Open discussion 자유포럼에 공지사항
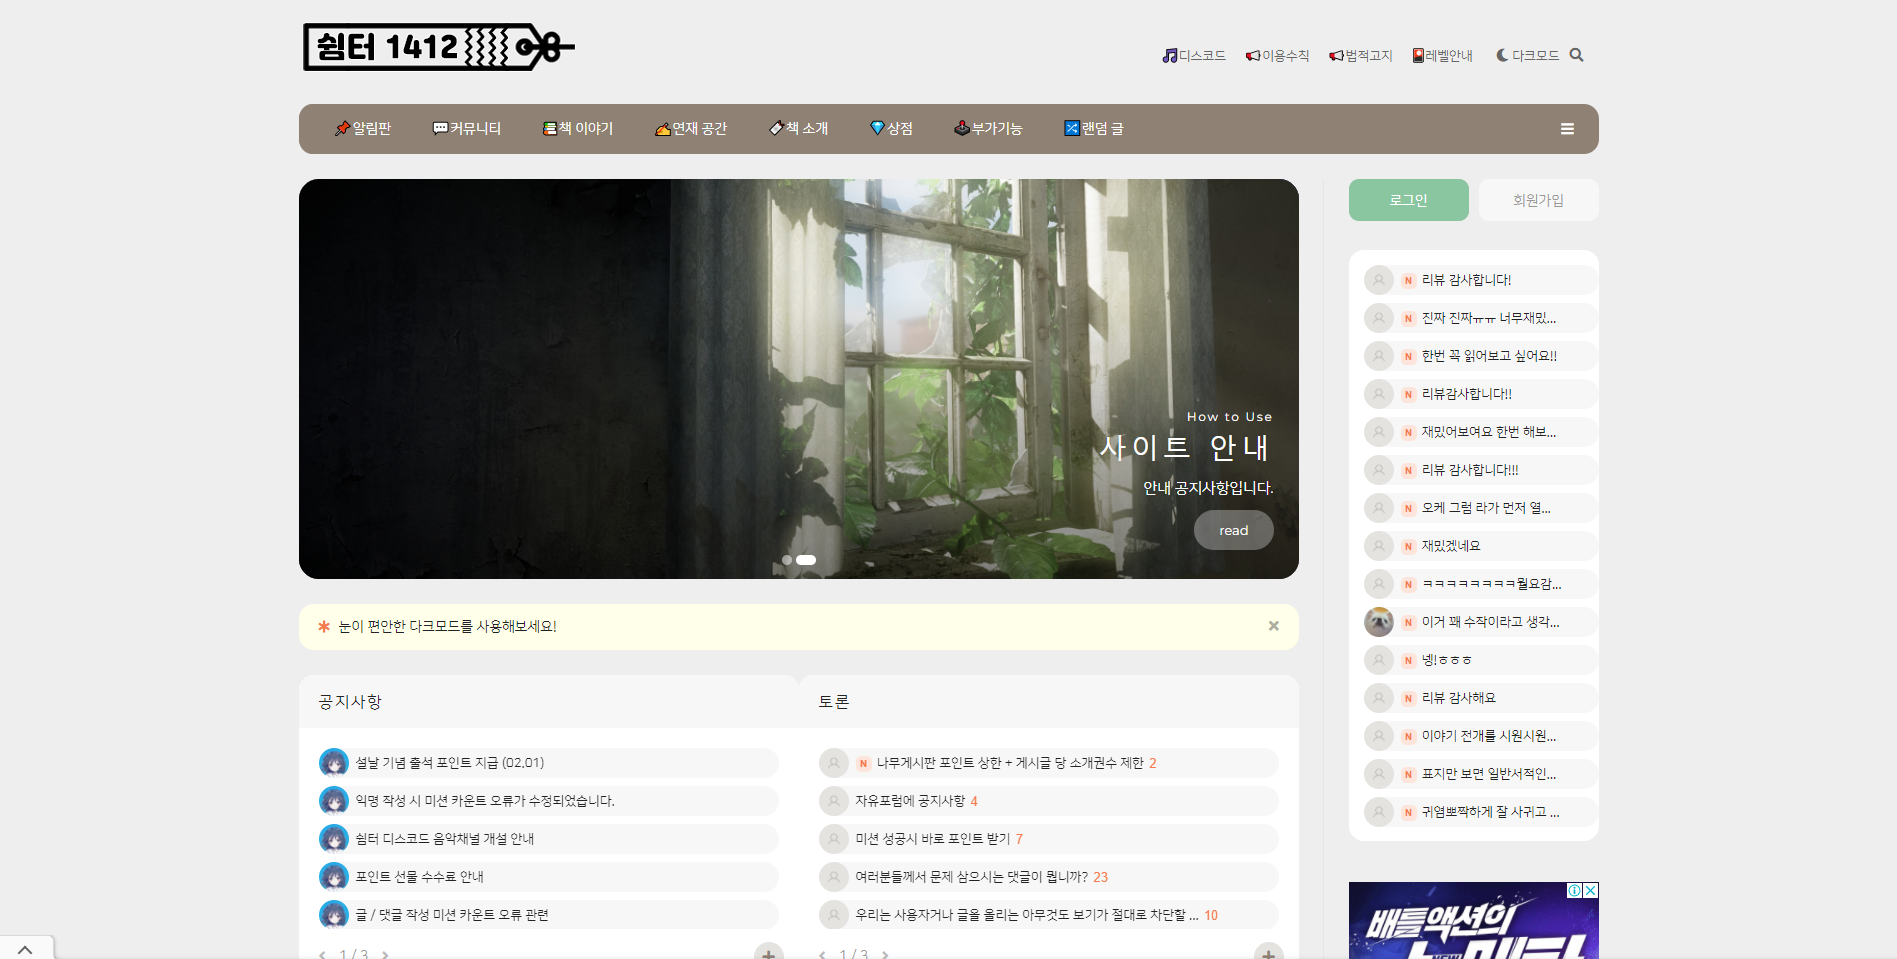1897x959 pixels. click(910, 801)
